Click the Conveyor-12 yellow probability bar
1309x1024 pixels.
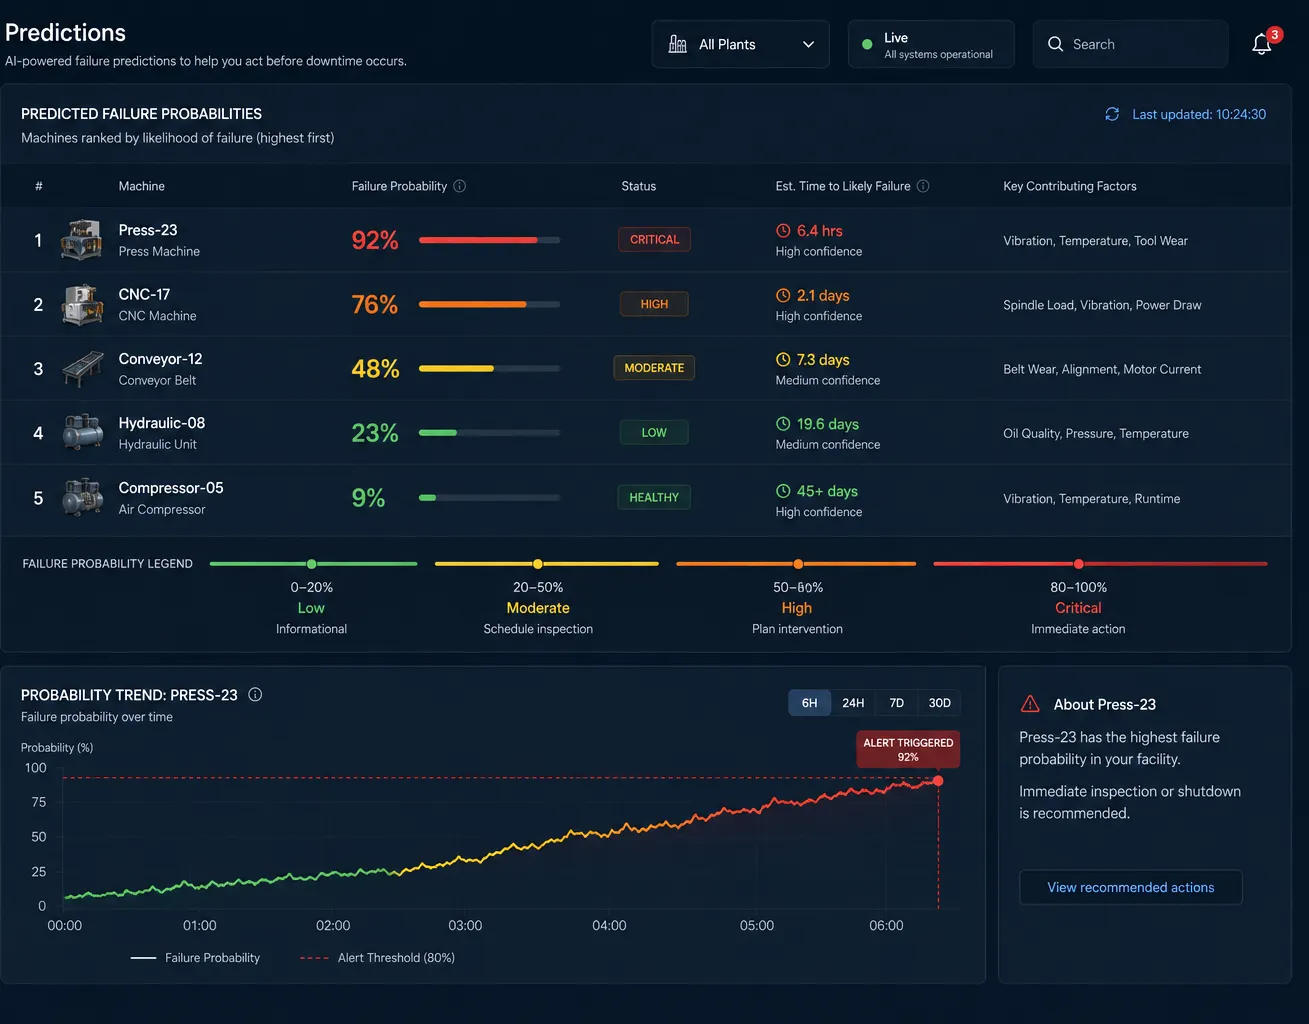pyautogui.click(x=456, y=368)
